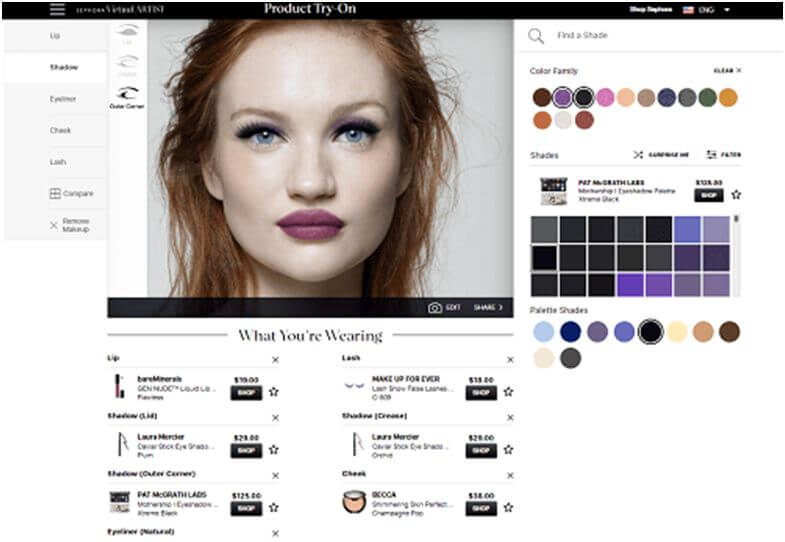
Task: Remove the Lip product with its X icon
Action: 275,360
